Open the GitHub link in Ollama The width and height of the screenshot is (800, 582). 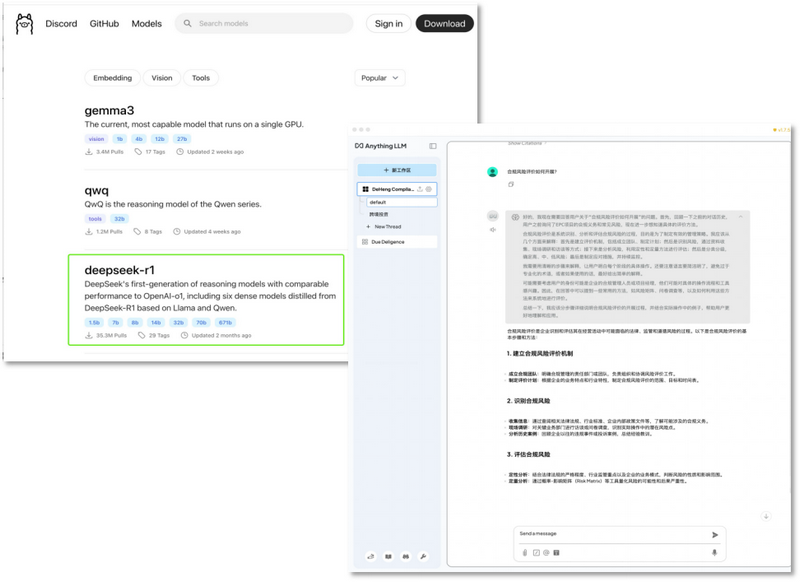[104, 23]
